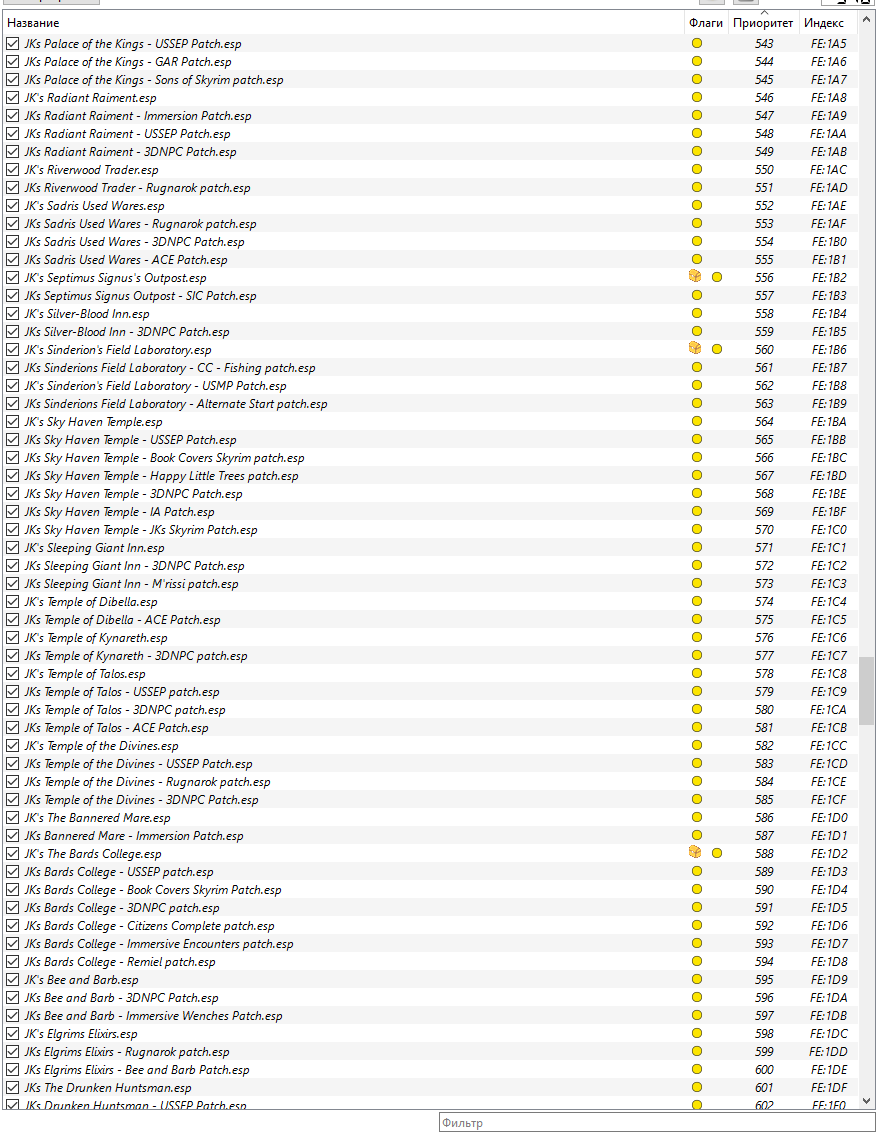Select row JKs Bards College - Immersive Encounters patch.esp
The width and height of the screenshot is (877, 1133).
pyautogui.click(x=431, y=944)
